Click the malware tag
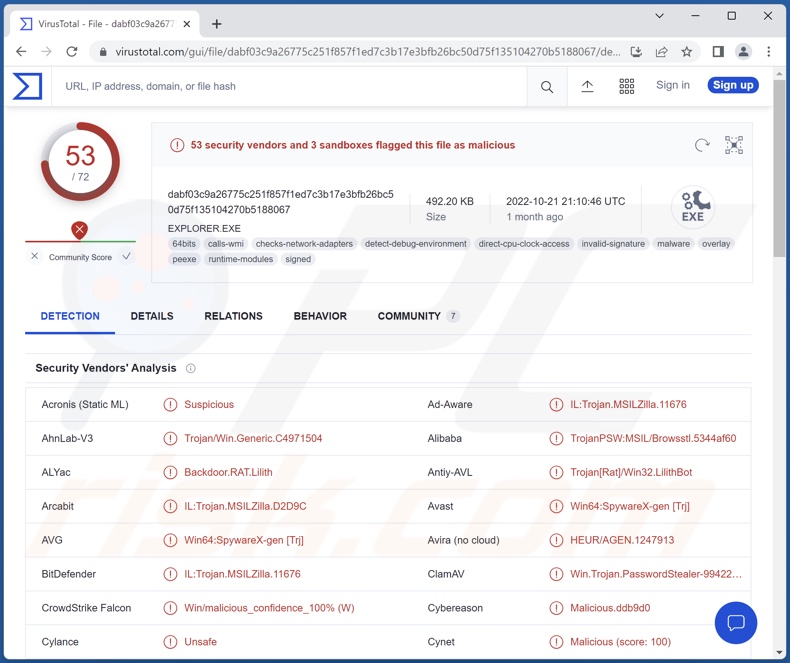 click(x=673, y=244)
